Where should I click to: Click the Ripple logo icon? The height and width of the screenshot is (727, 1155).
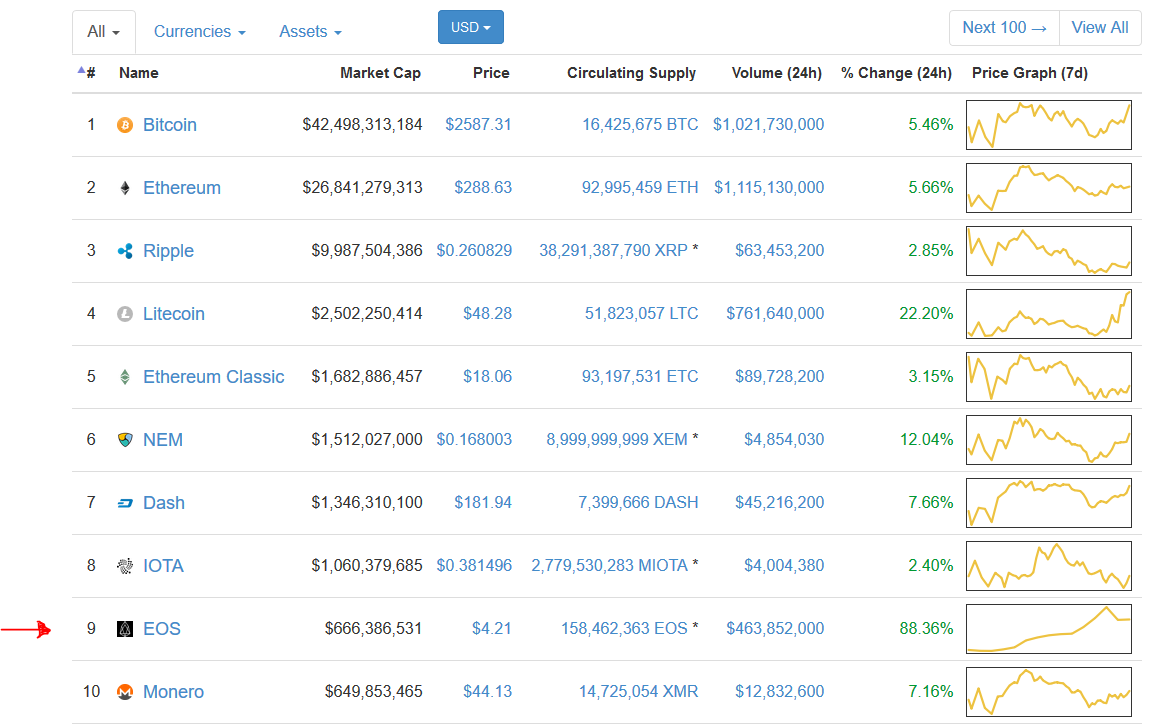coord(125,251)
